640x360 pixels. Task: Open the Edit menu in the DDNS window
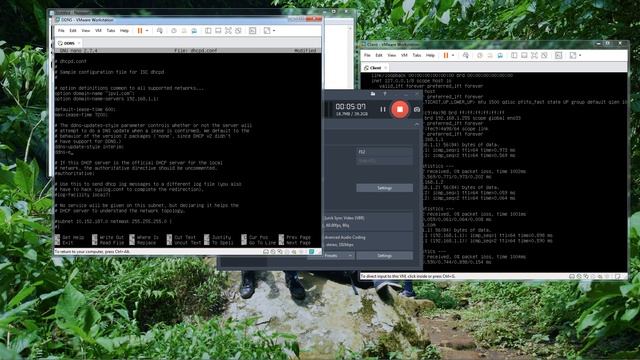[73, 31]
